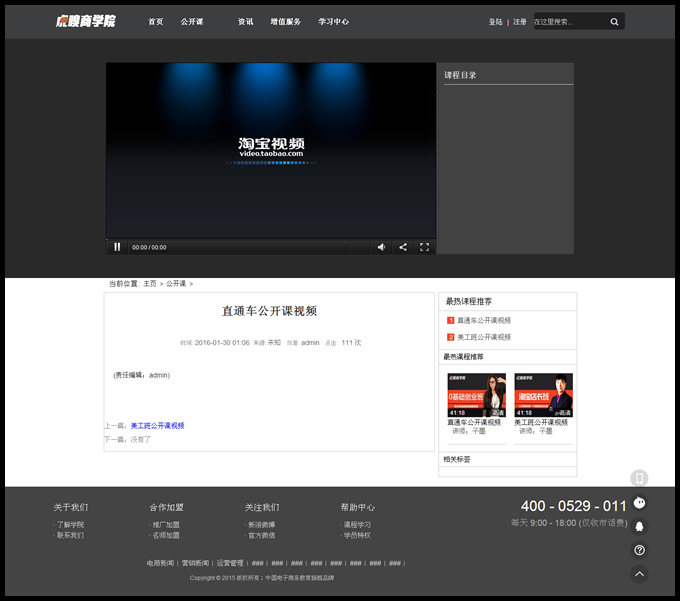
Task: Open the 首页 navigation item
Action: (x=156, y=22)
